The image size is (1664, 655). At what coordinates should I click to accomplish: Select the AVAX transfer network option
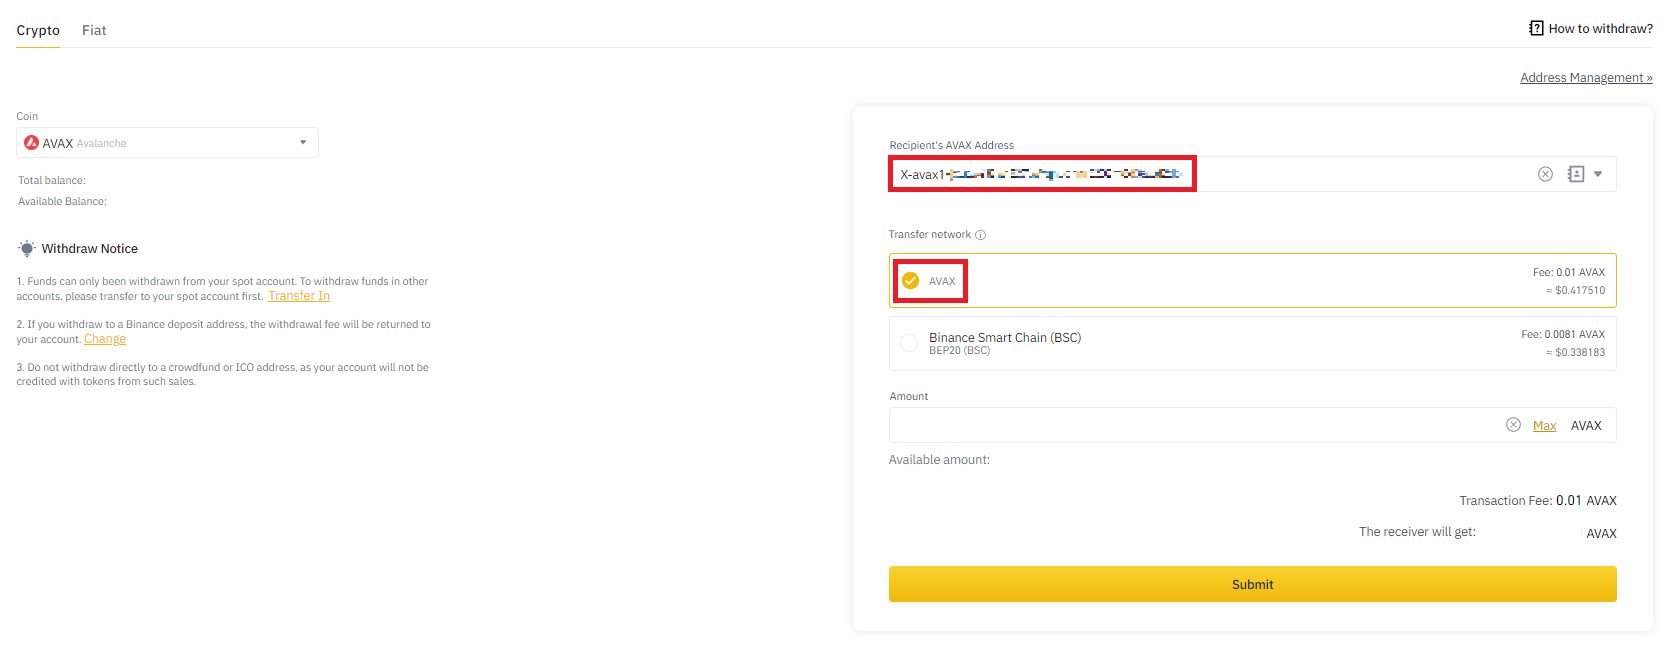tap(1252, 281)
